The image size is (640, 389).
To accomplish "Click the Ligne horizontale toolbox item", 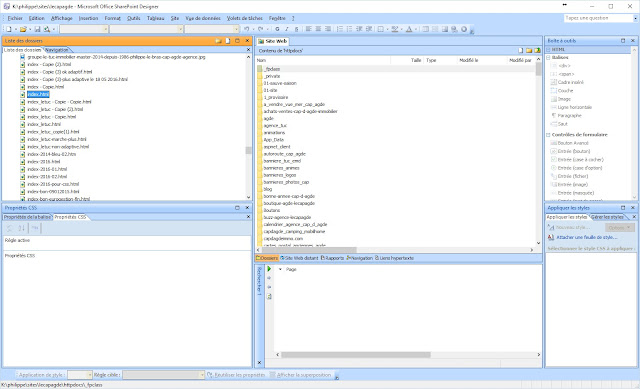I will pos(574,107).
